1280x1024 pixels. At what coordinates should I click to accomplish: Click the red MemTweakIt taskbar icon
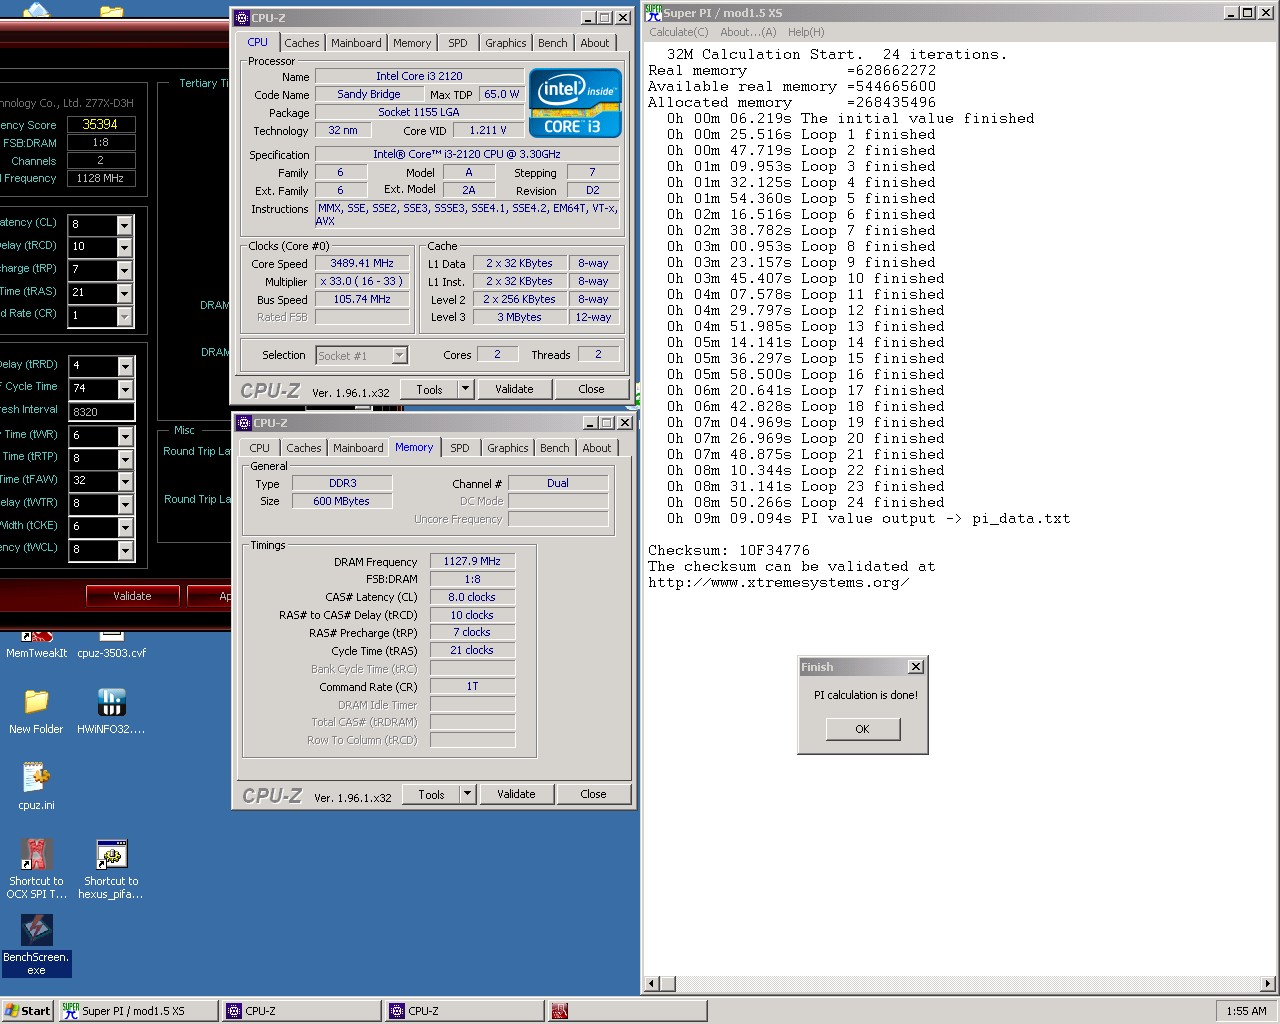559,1011
